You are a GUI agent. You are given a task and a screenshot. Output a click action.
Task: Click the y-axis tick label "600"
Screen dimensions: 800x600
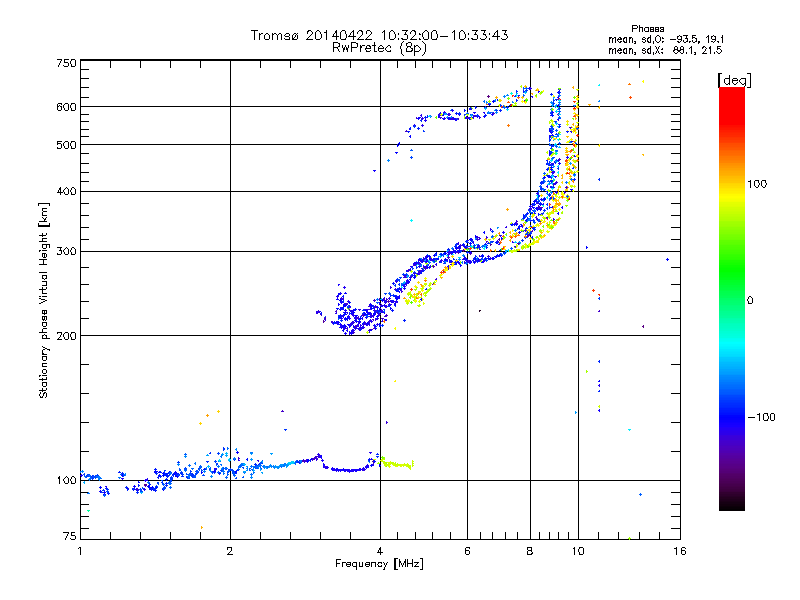coord(66,107)
